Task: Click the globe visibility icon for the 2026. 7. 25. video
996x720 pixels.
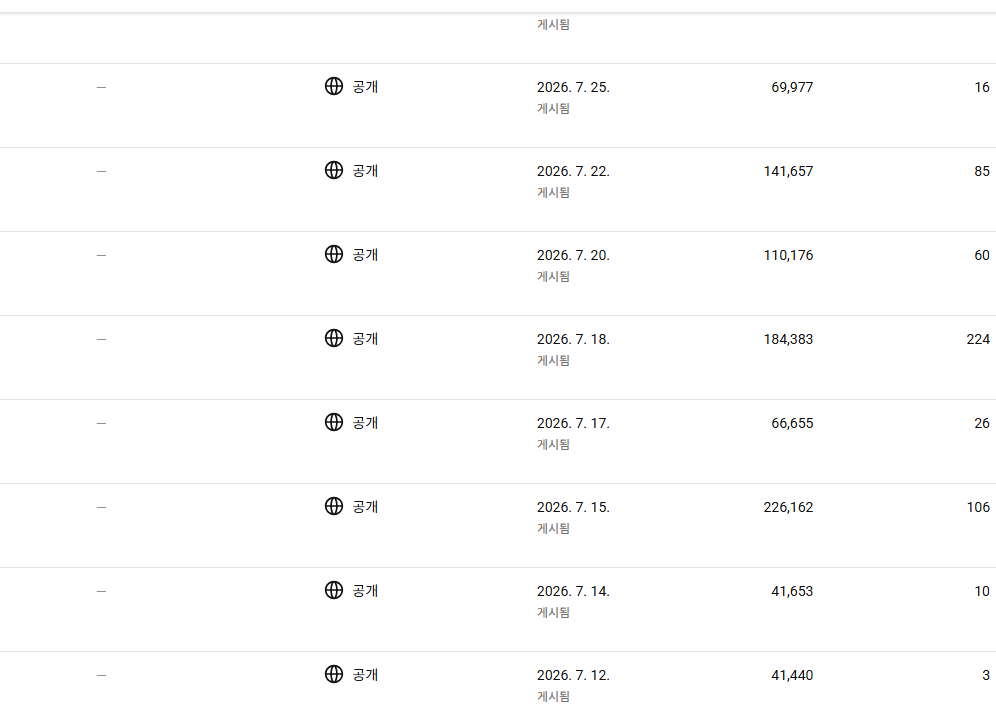Action: click(x=333, y=86)
